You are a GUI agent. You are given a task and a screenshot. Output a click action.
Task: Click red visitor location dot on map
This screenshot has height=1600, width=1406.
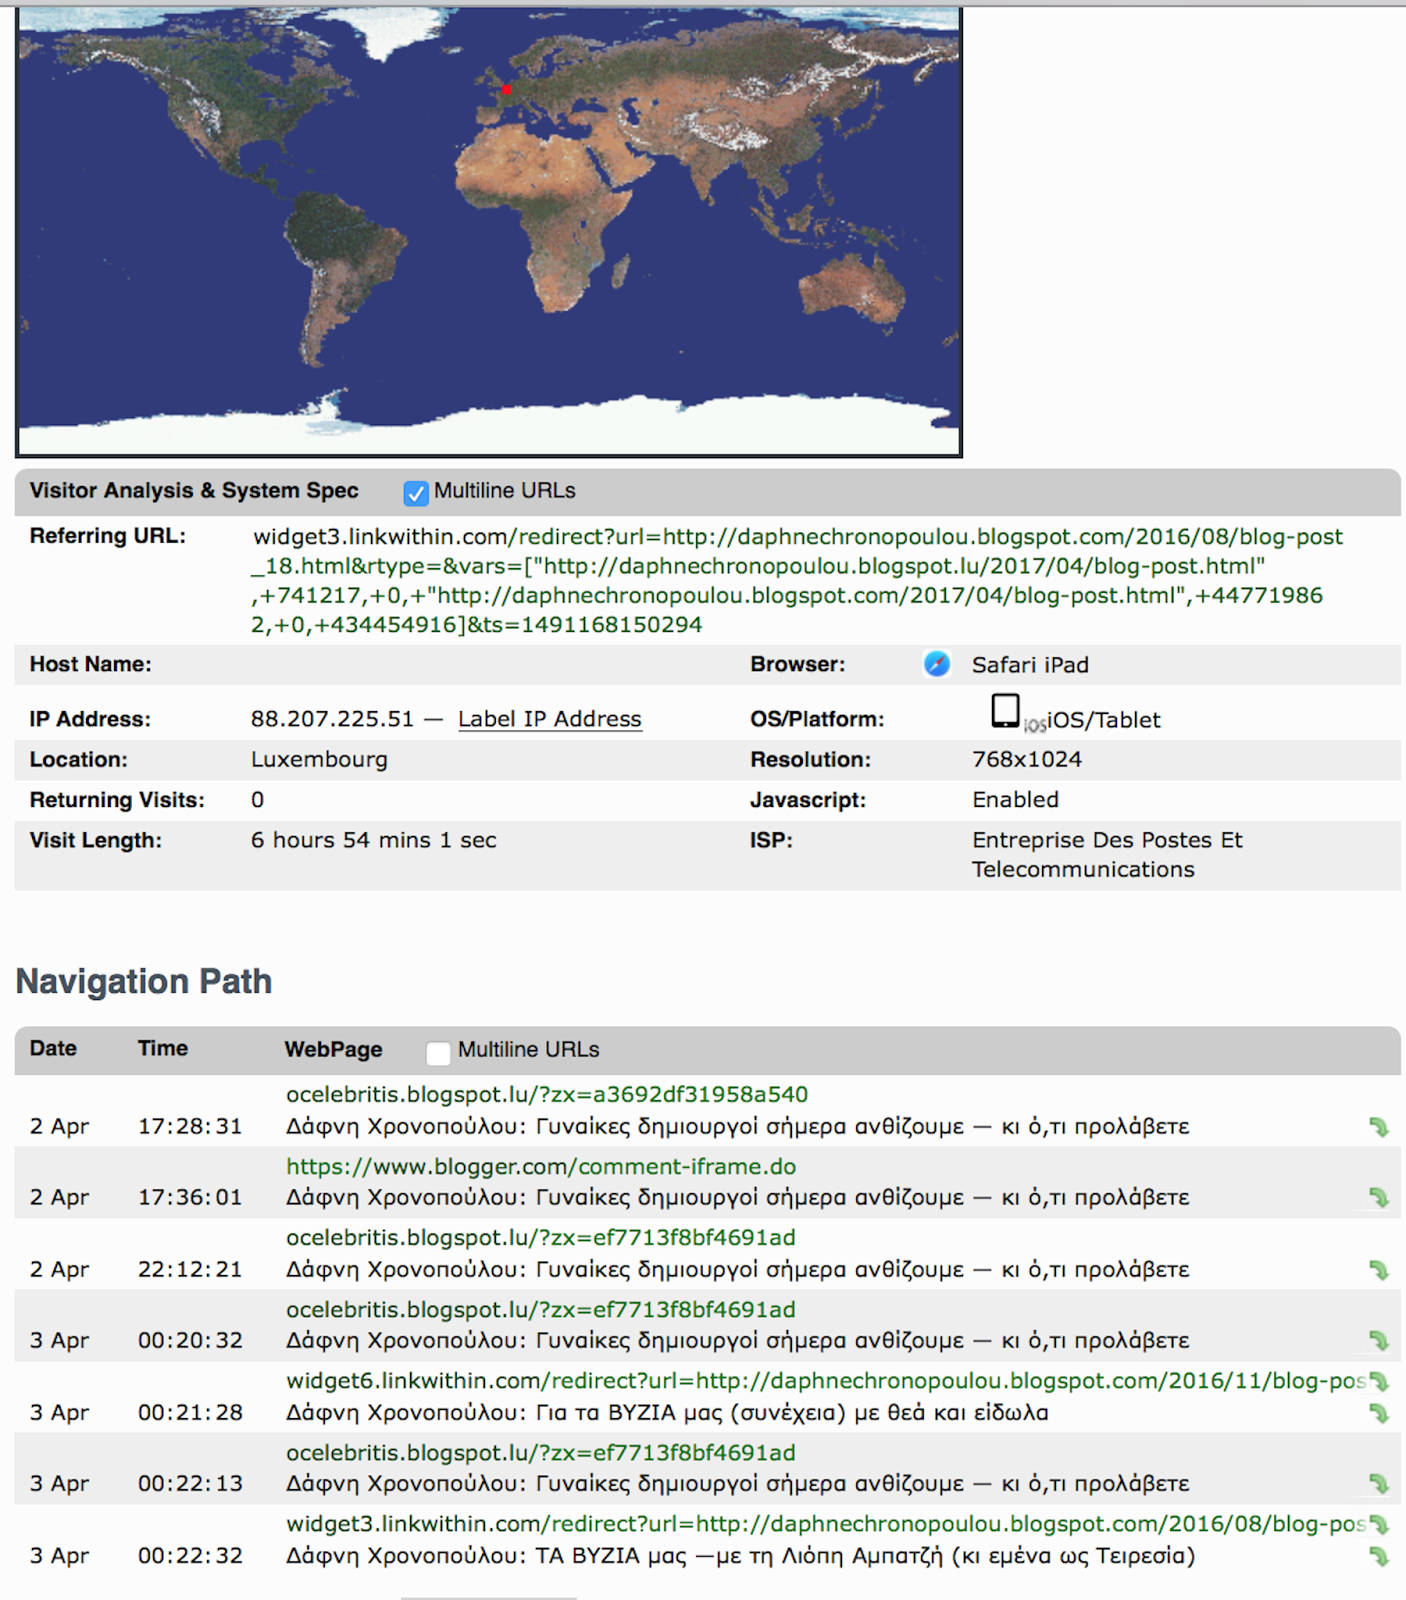click(507, 90)
